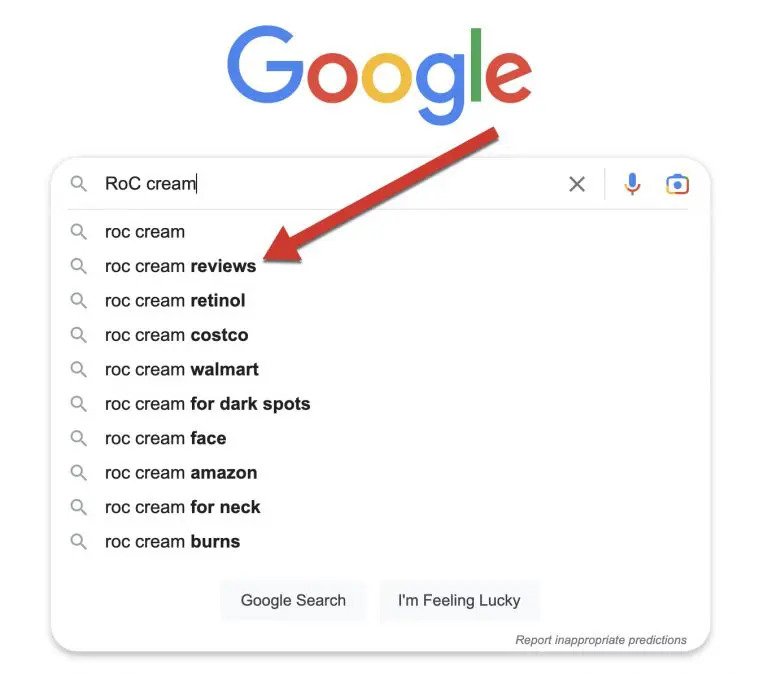Pick the "roc cream for neck" suggestion
768x674 pixels.
(182, 507)
